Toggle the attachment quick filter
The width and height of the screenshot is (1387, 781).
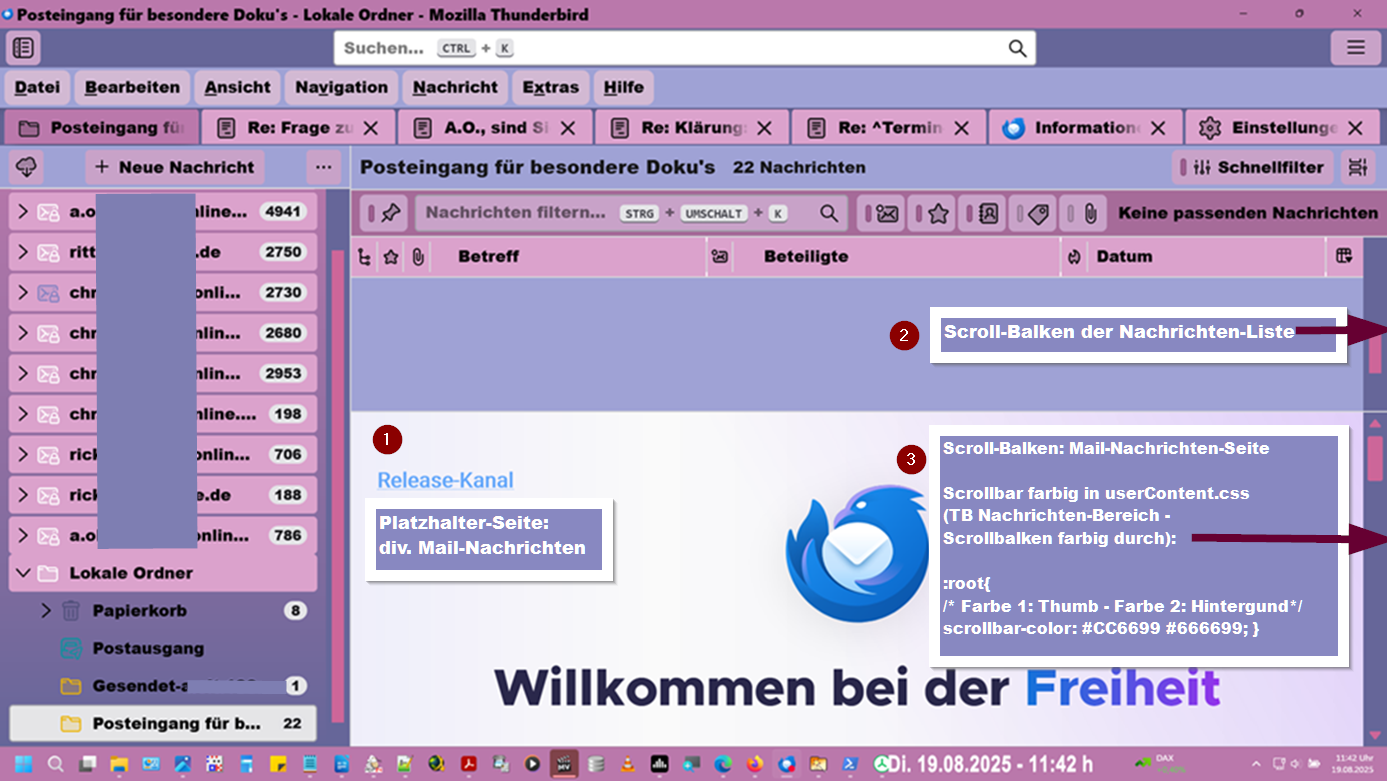pyautogui.click(x=1083, y=213)
